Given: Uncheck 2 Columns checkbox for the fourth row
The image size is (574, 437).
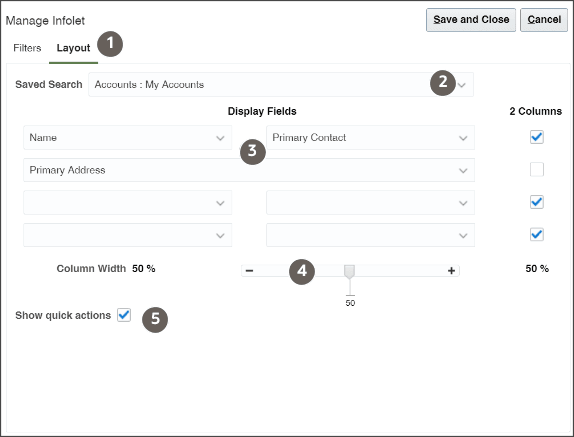Looking at the screenshot, I should tap(537, 234).
